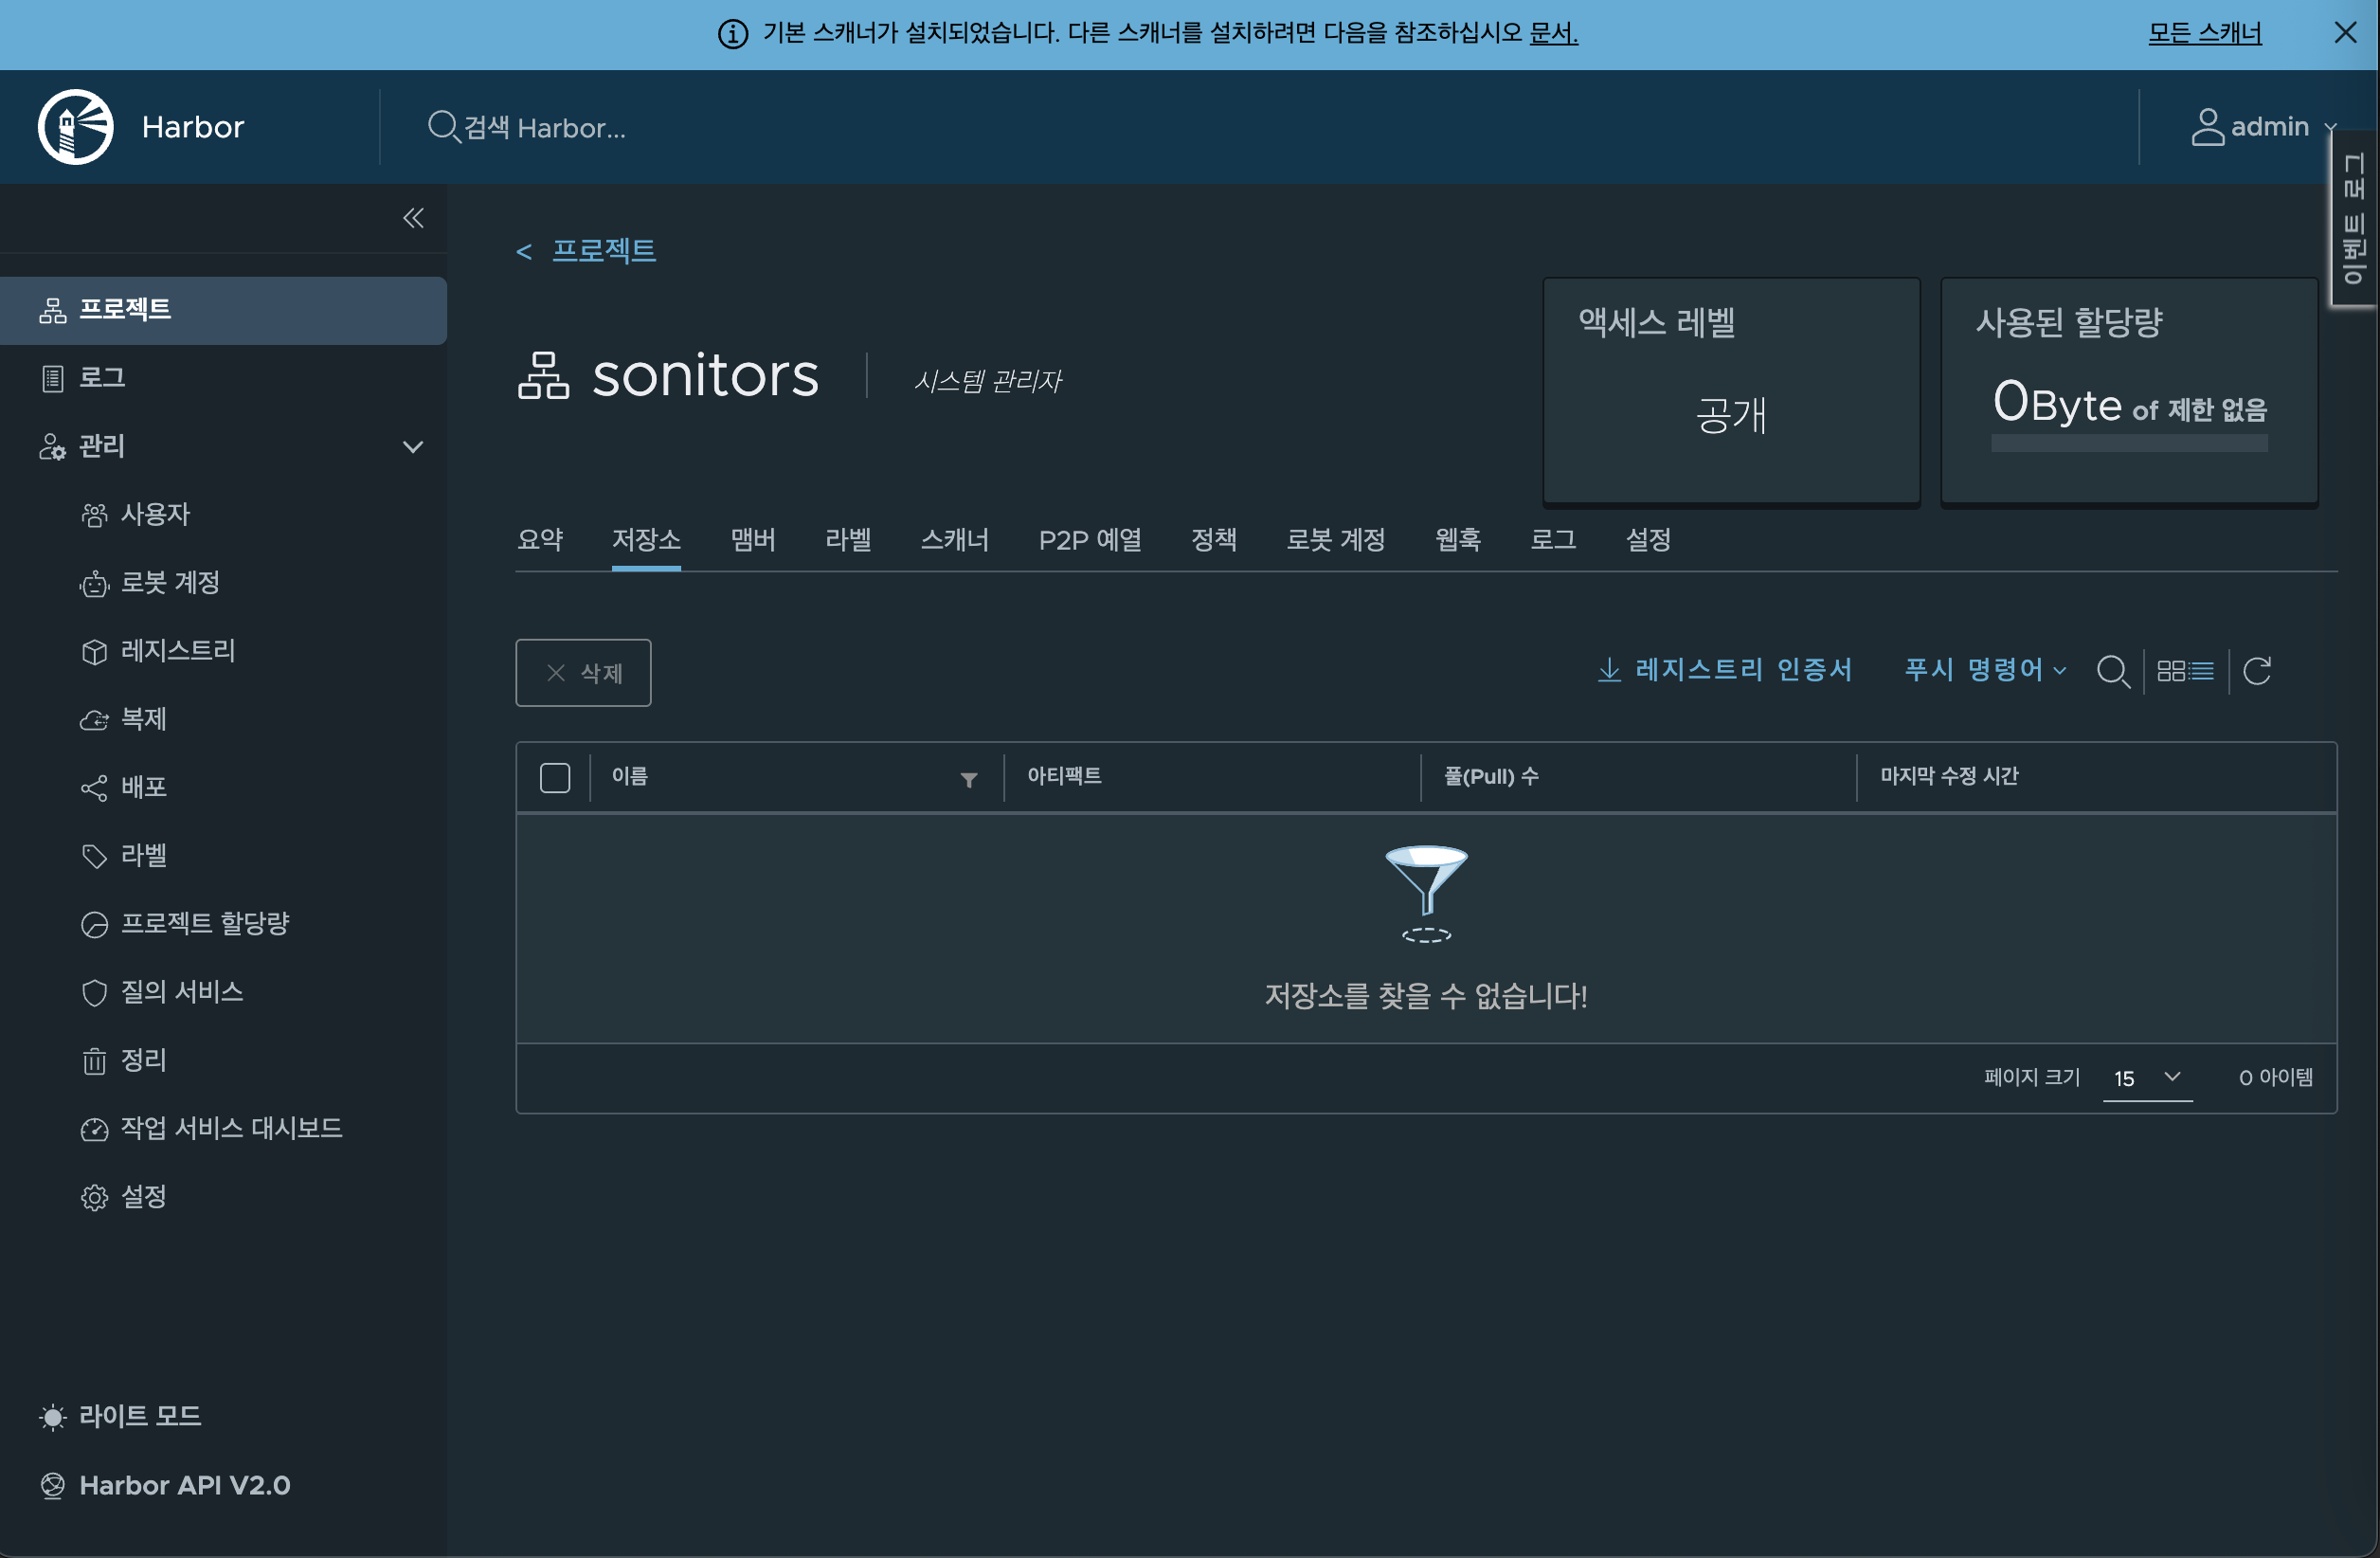Click the 모든 스캐너 banner link
The width and height of the screenshot is (2380, 1558).
click(x=2204, y=33)
